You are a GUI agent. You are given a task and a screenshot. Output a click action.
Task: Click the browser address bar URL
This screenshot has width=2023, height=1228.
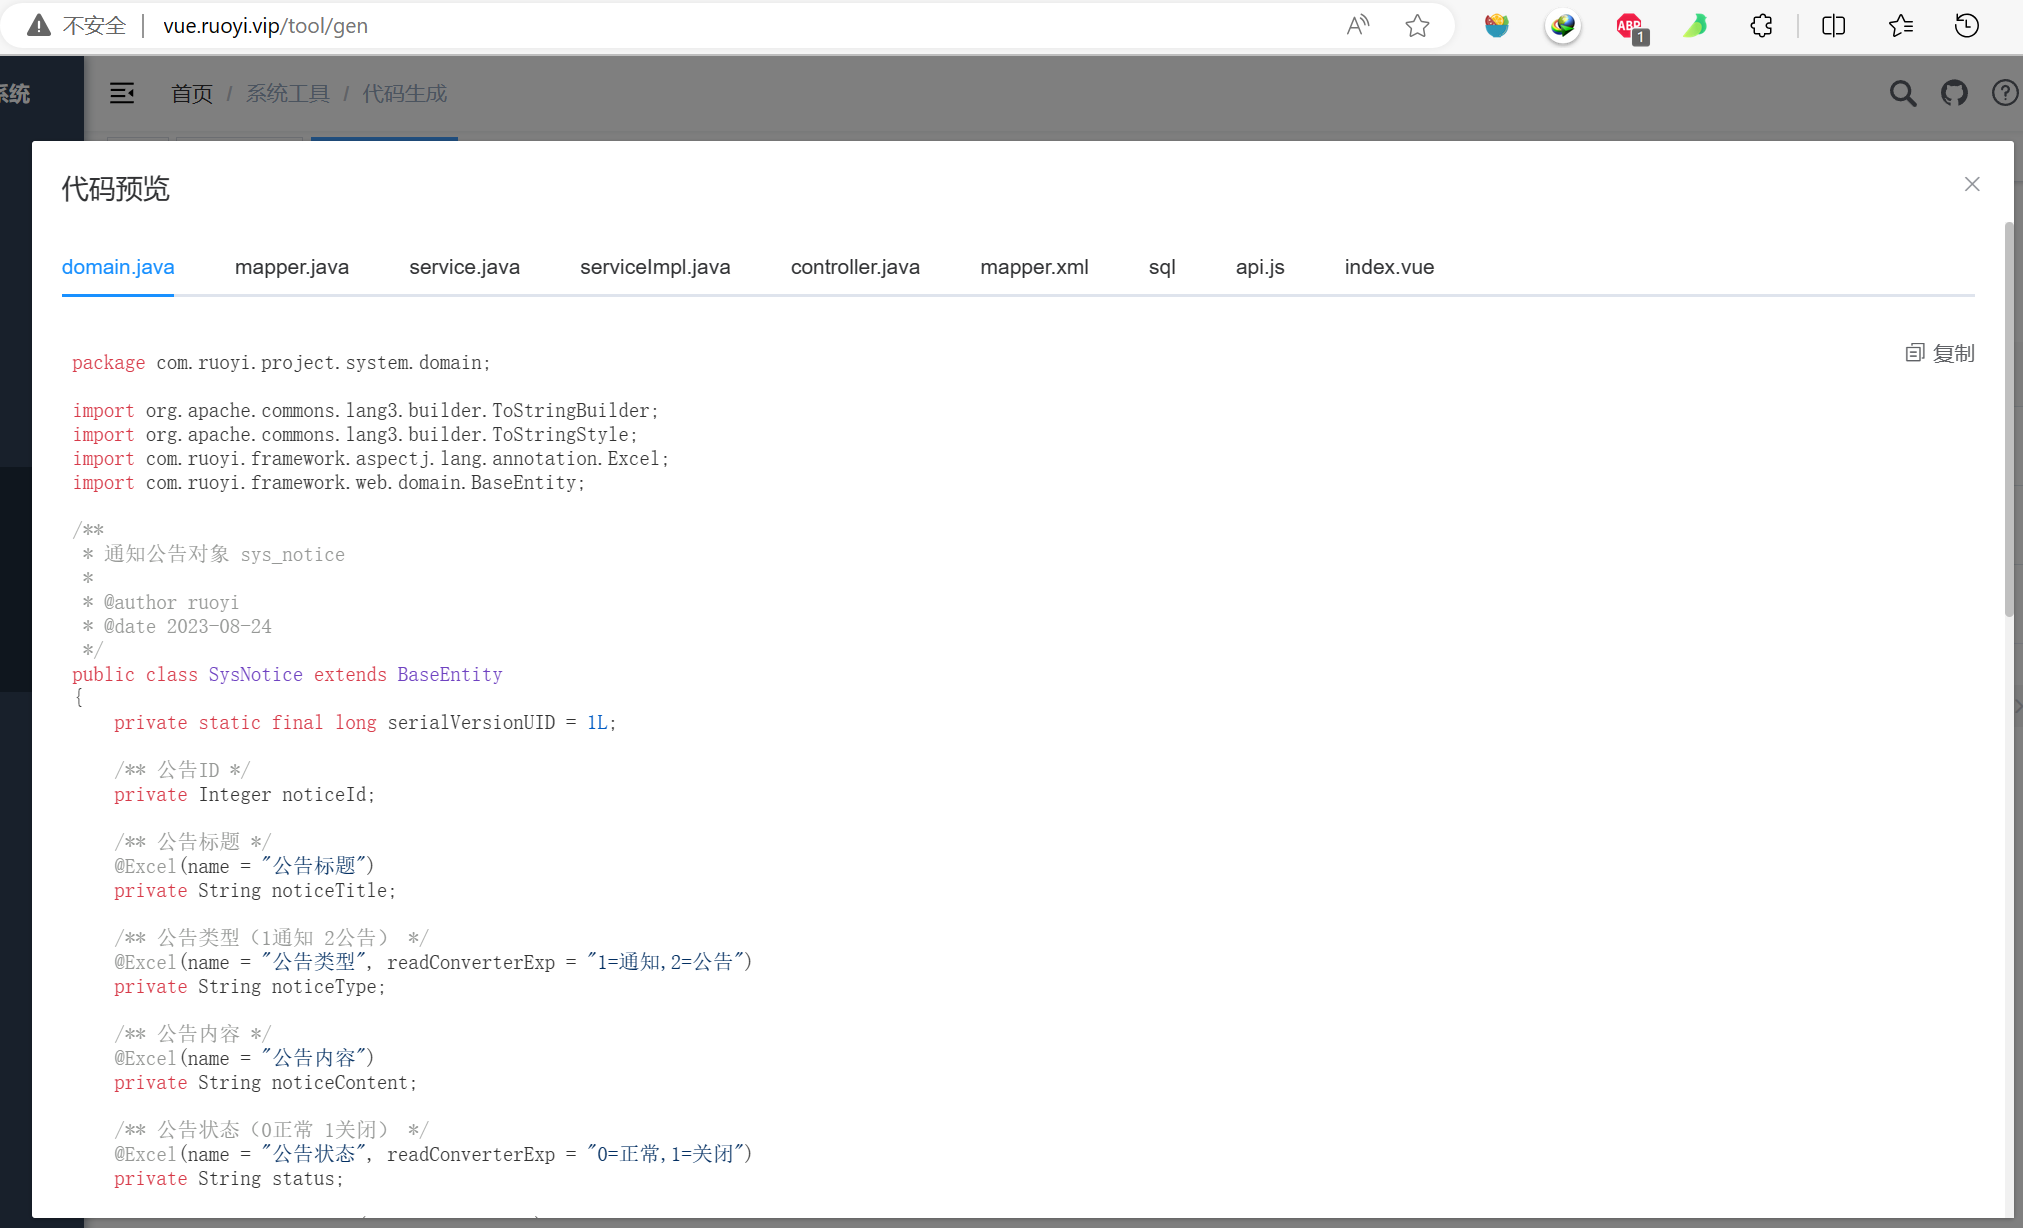[x=266, y=26]
